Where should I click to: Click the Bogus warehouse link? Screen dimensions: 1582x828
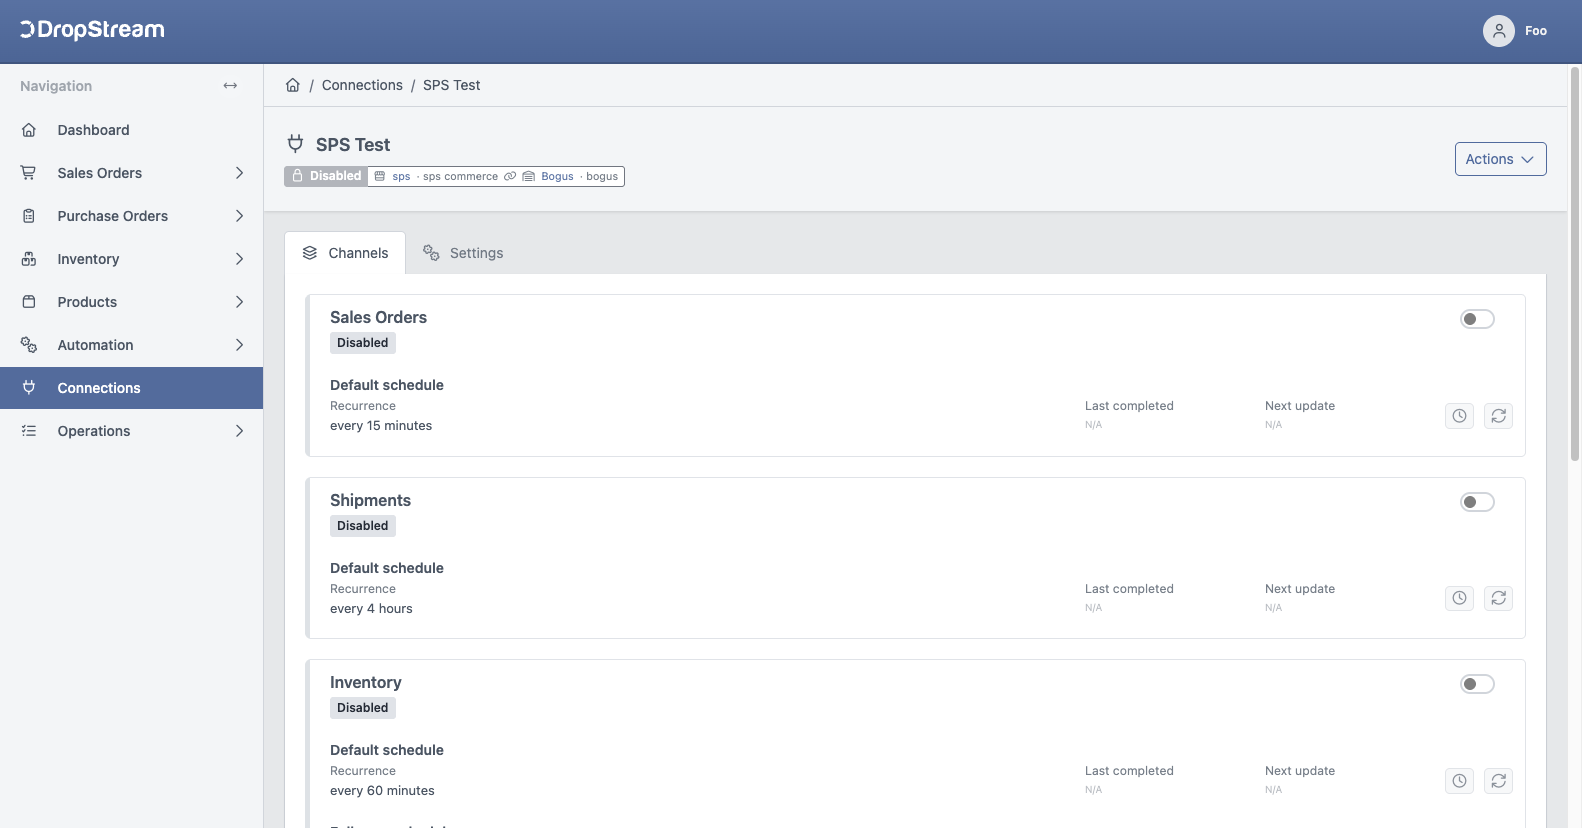click(557, 176)
